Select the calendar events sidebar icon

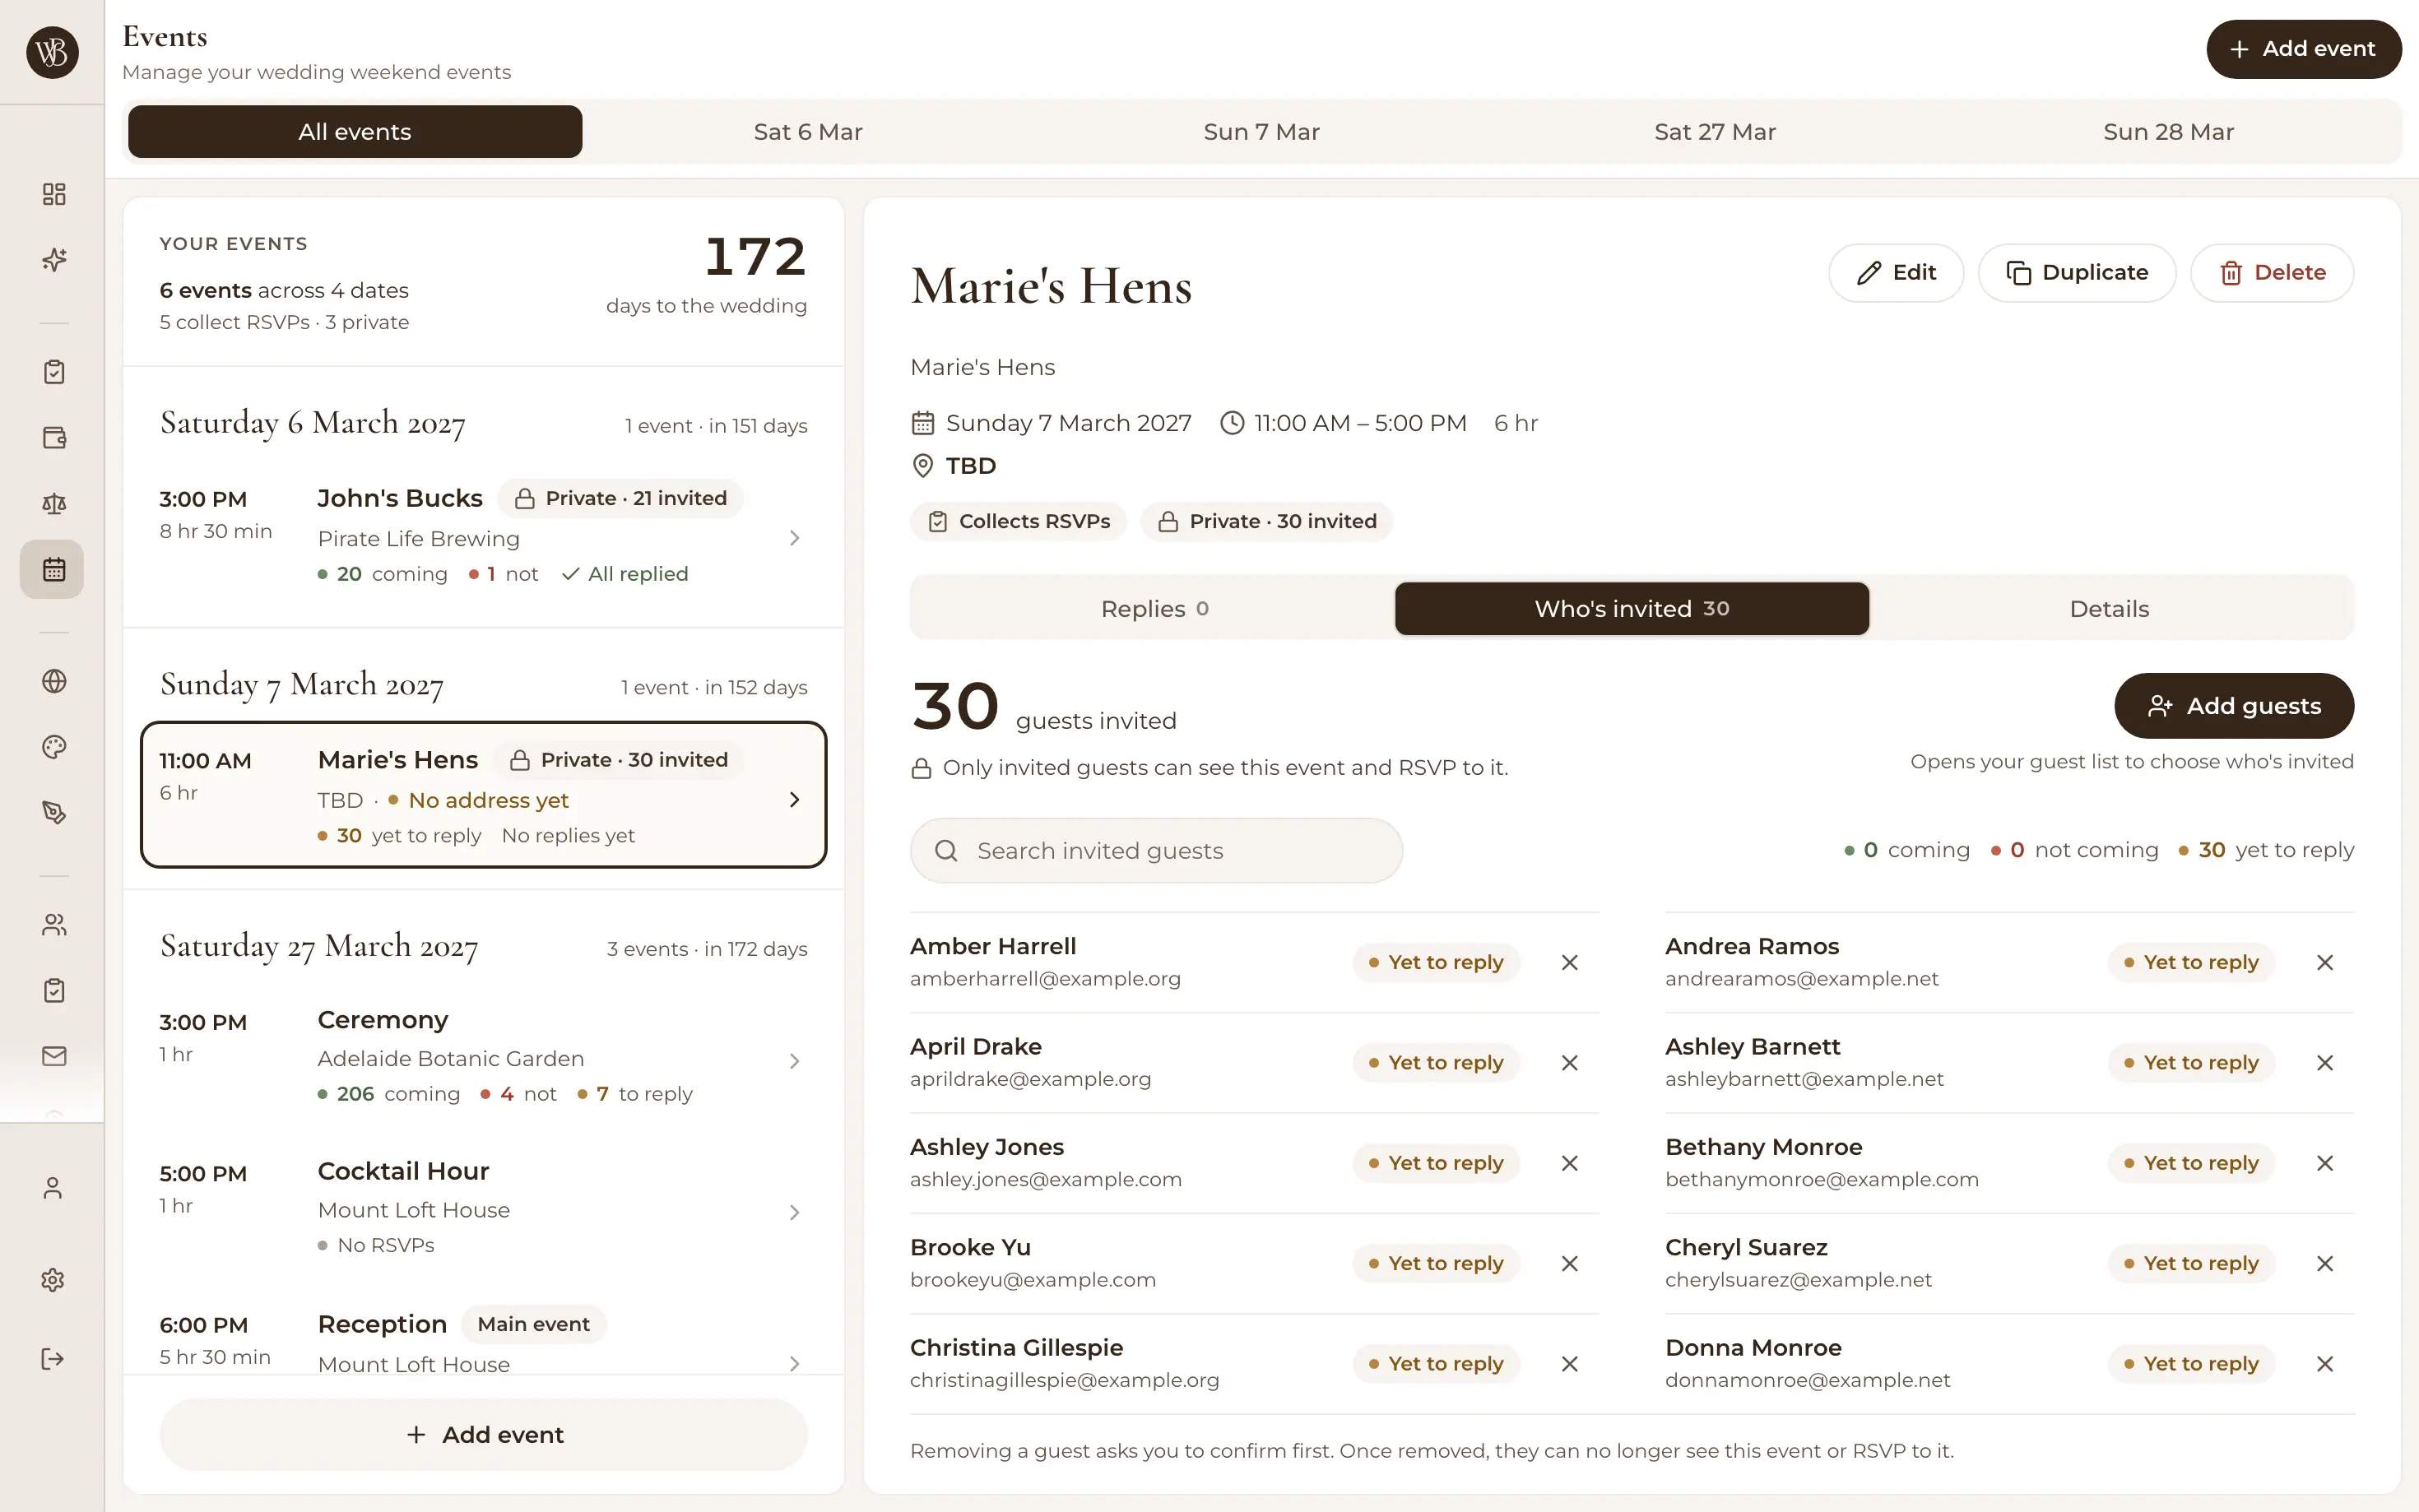point(52,570)
